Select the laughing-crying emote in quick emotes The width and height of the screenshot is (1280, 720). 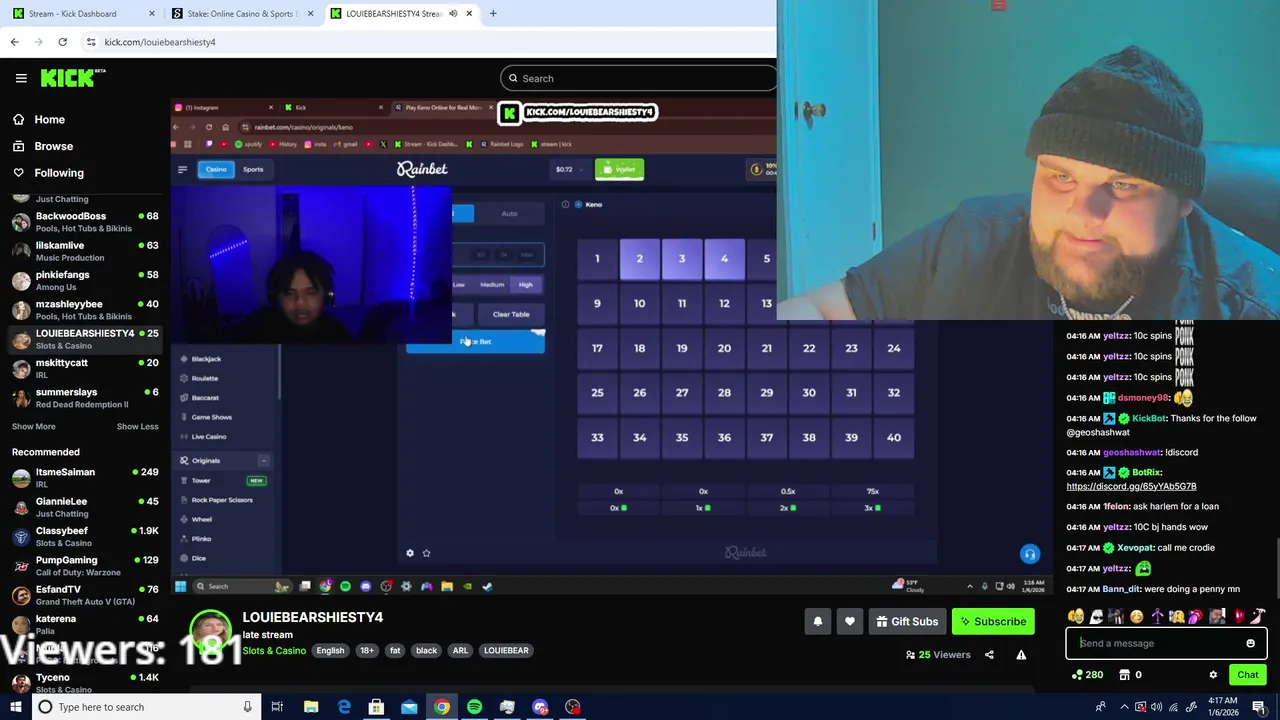point(1076,617)
